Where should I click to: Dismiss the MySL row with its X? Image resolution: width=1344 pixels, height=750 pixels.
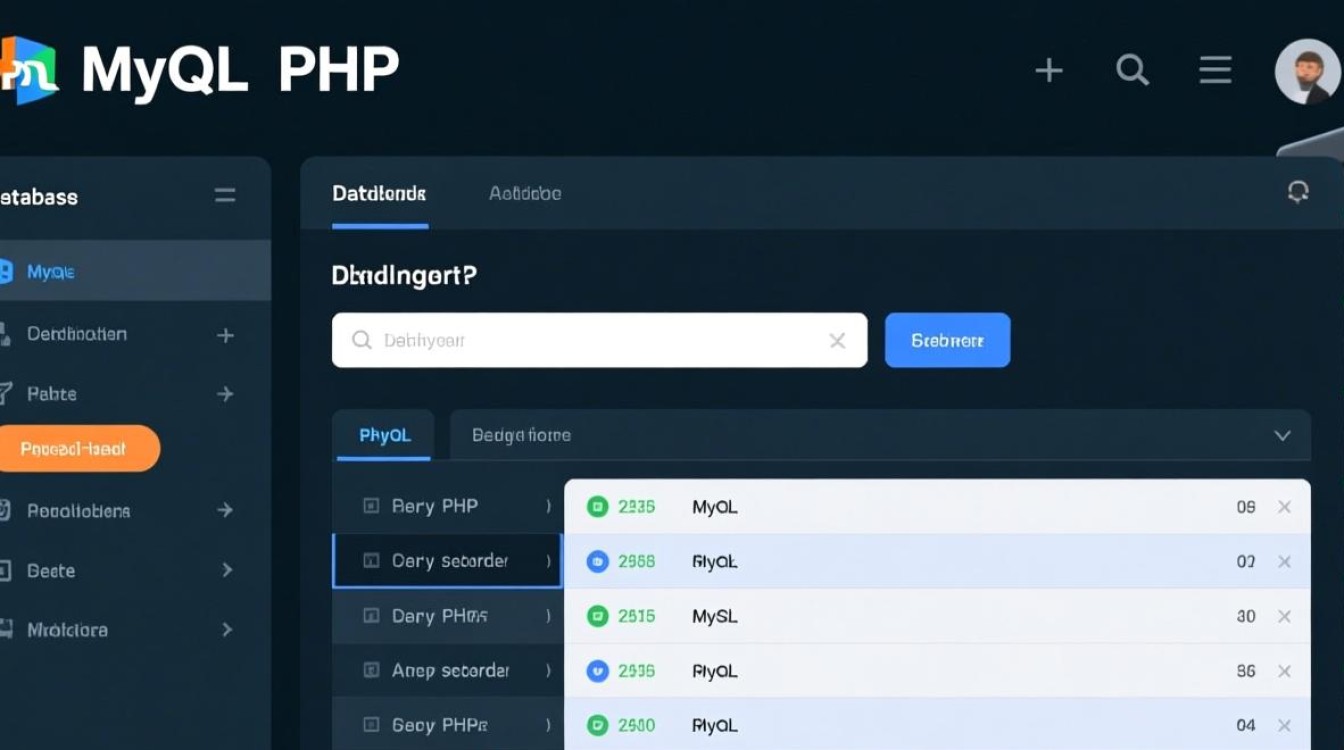pyautogui.click(x=1285, y=616)
